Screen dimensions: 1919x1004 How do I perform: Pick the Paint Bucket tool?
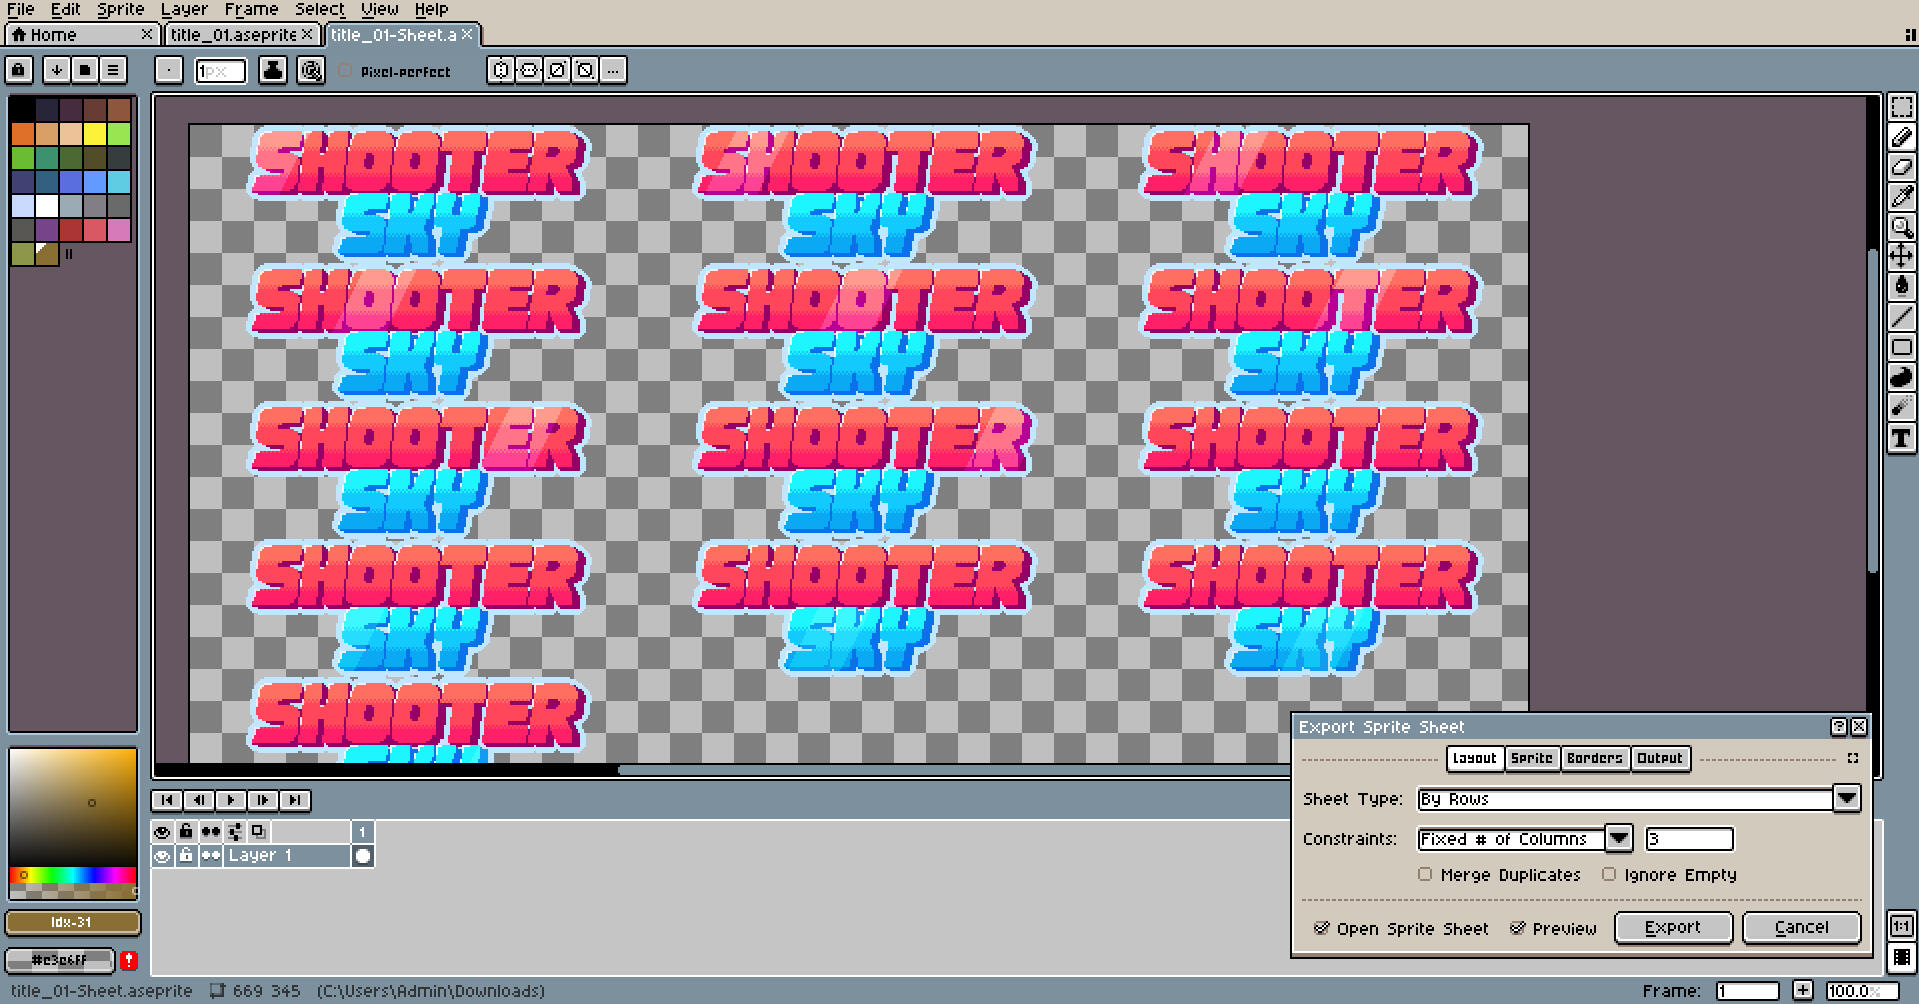[1901, 287]
